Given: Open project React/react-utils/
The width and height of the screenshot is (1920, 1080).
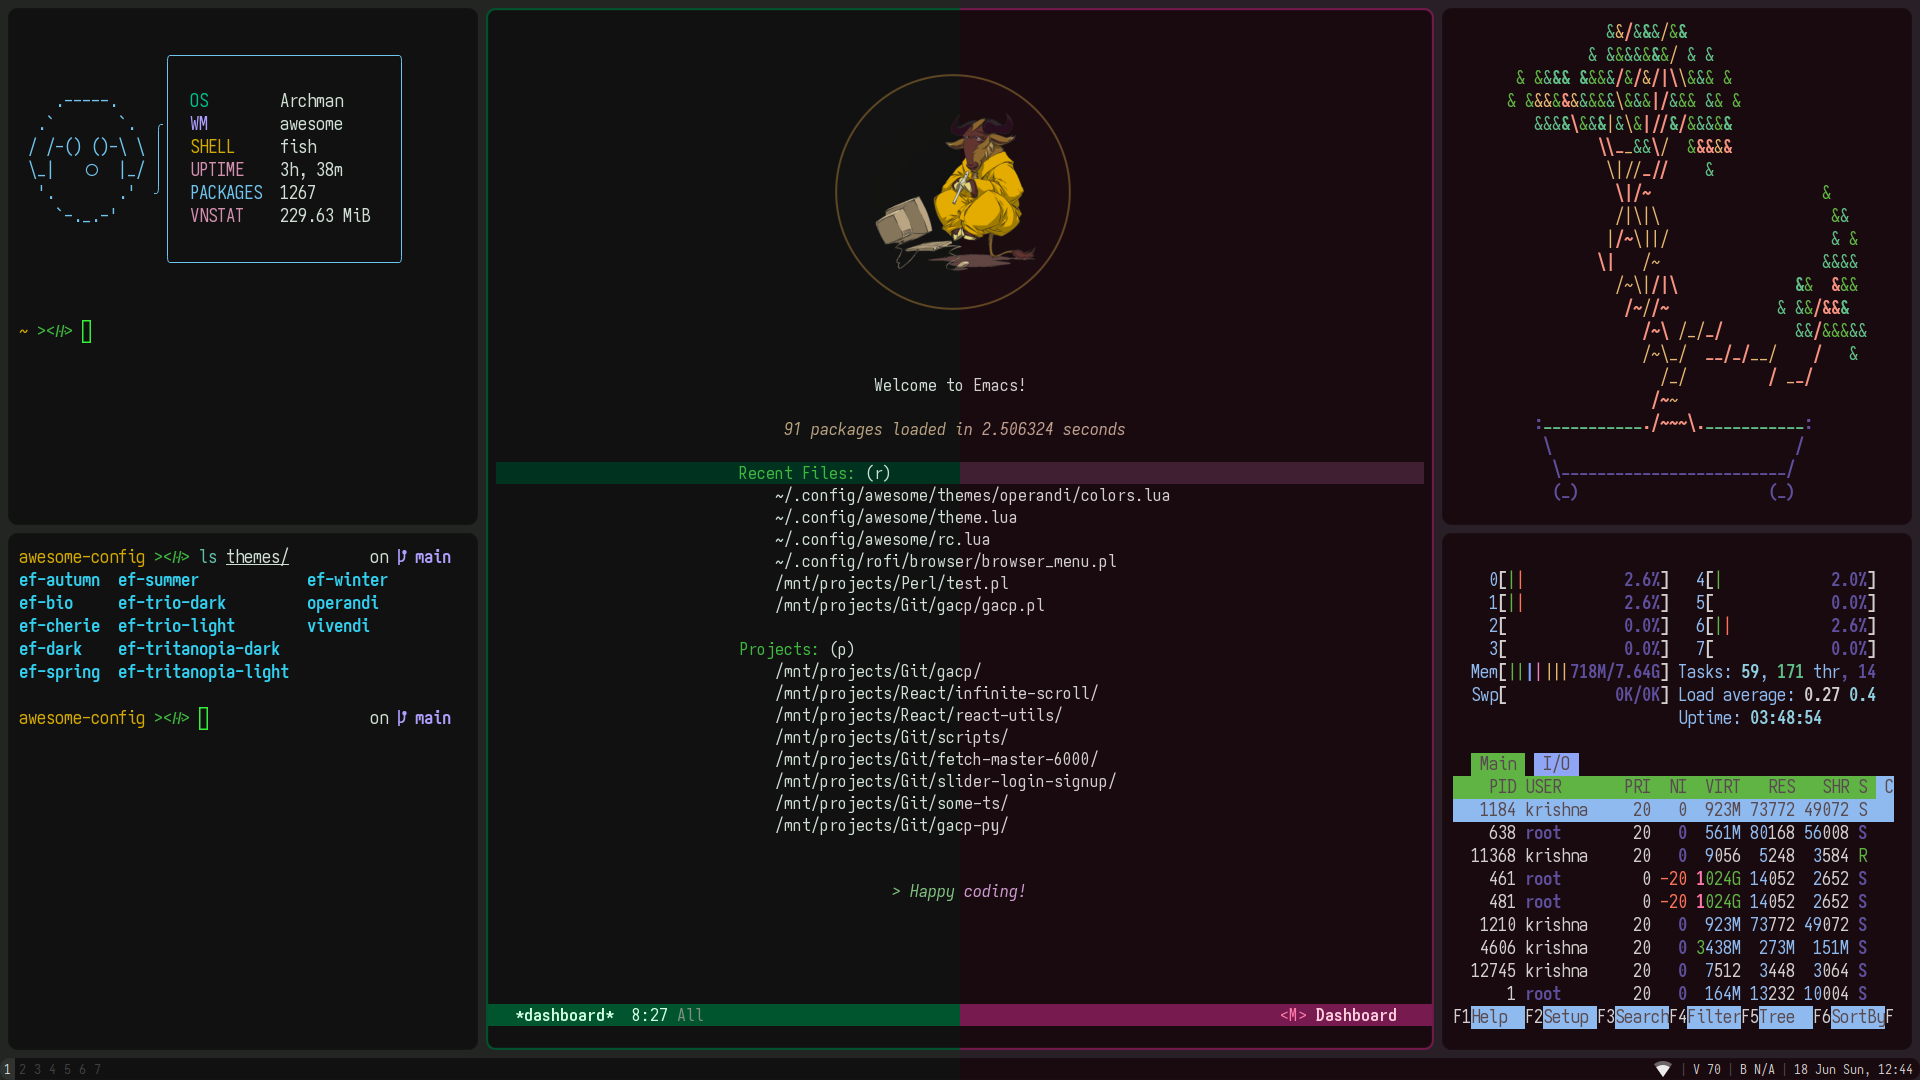Looking at the screenshot, I should [919, 715].
